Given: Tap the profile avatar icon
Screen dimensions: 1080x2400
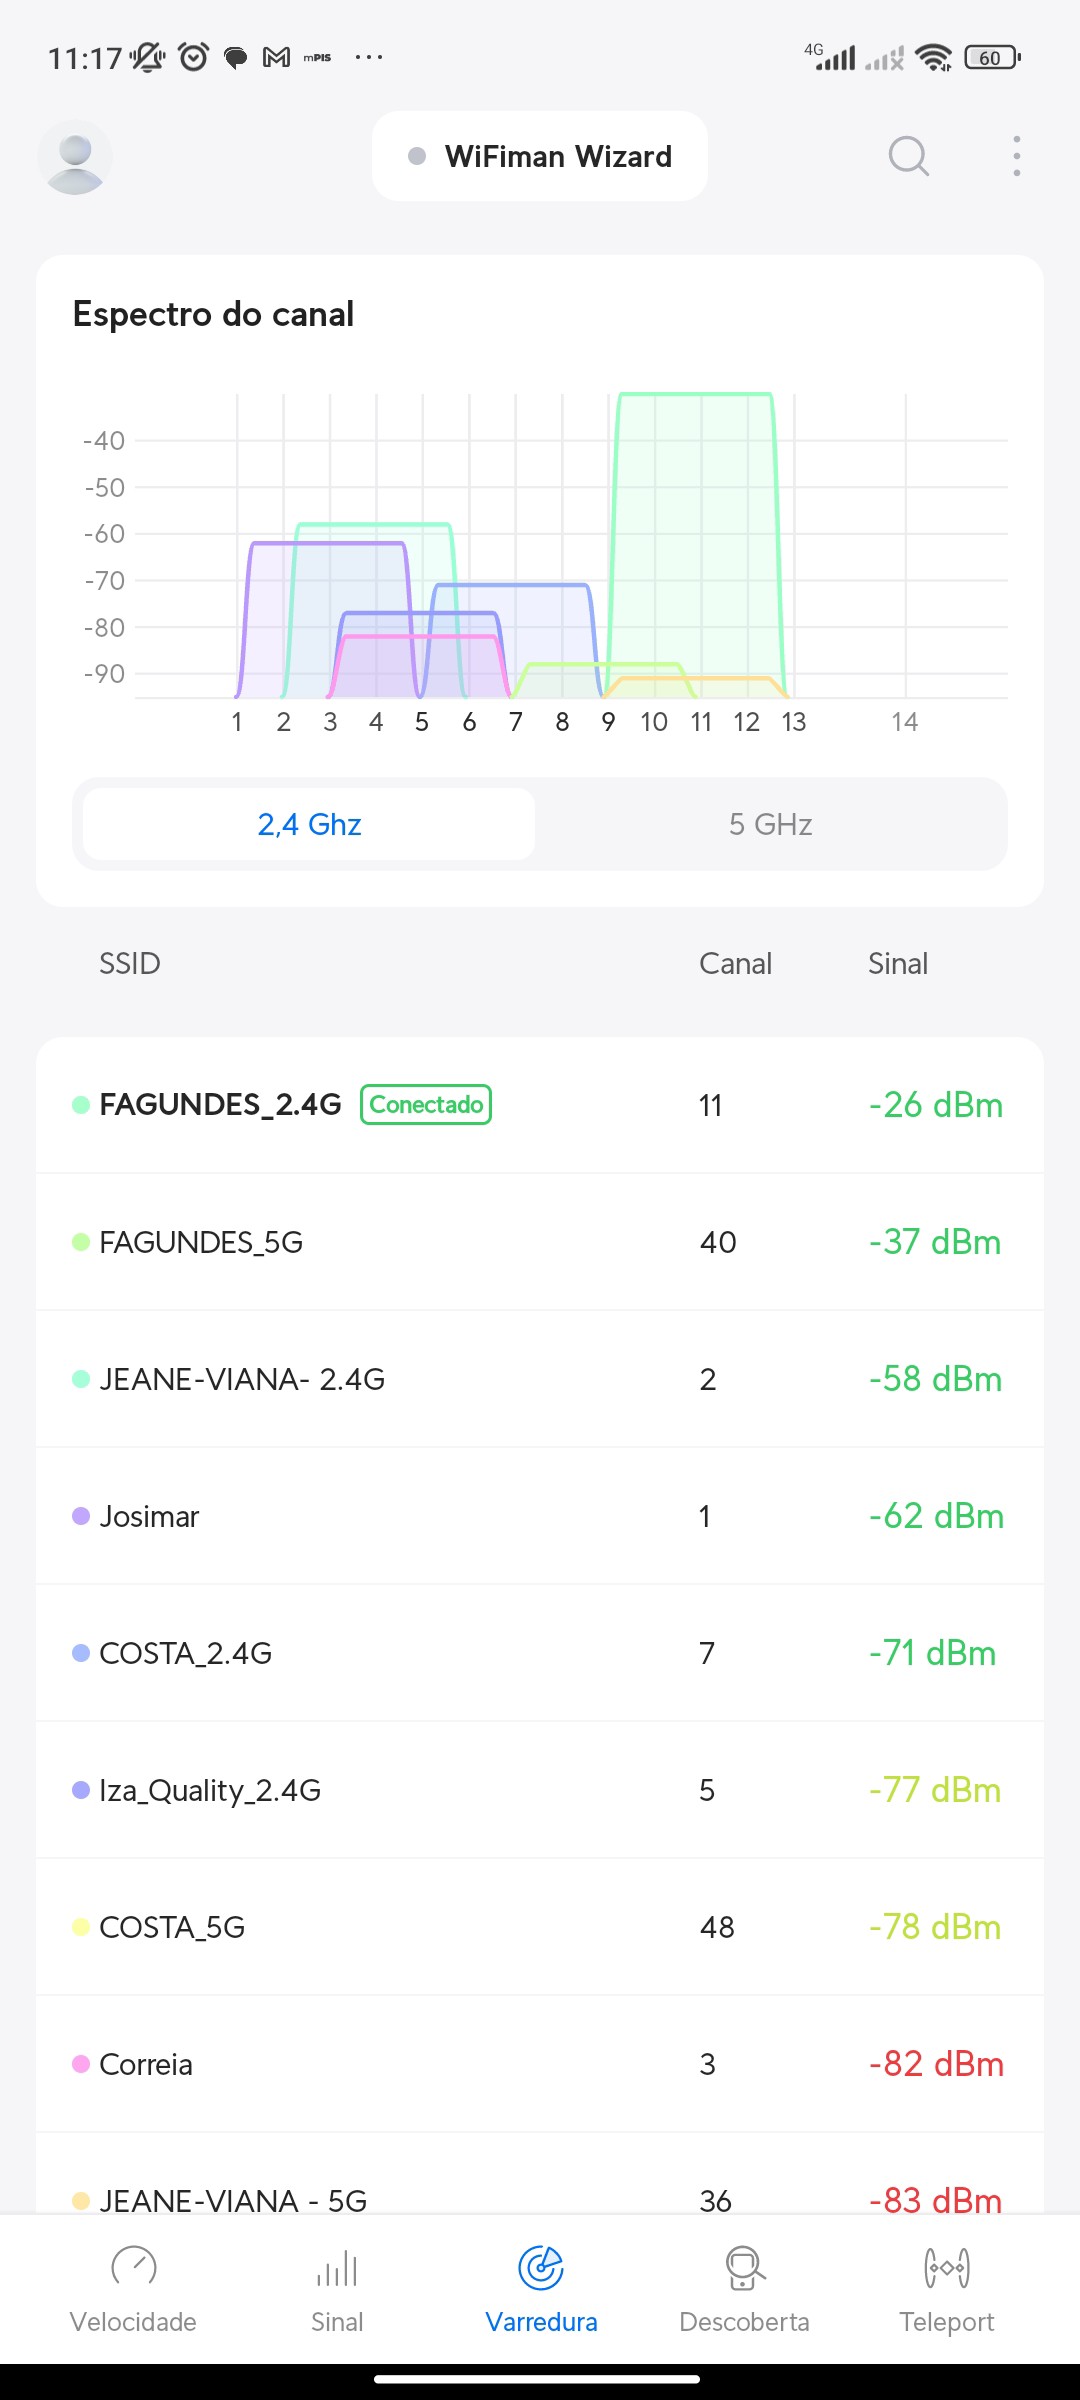Looking at the screenshot, I should [75, 157].
